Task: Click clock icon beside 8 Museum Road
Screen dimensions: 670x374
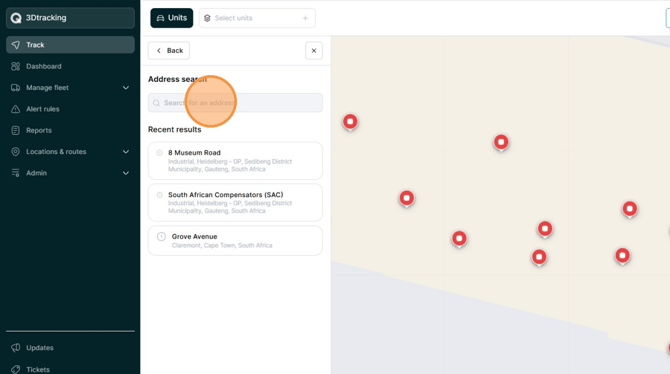Action: [x=159, y=153]
